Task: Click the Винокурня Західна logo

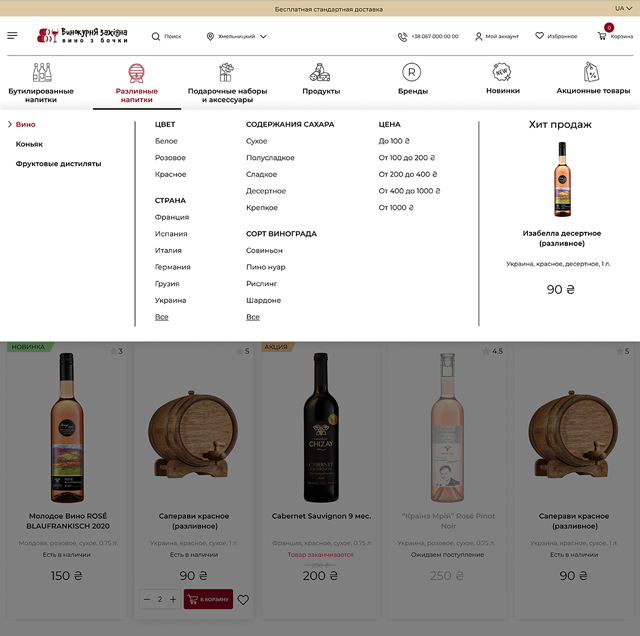Action: click(x=82, y=36)
